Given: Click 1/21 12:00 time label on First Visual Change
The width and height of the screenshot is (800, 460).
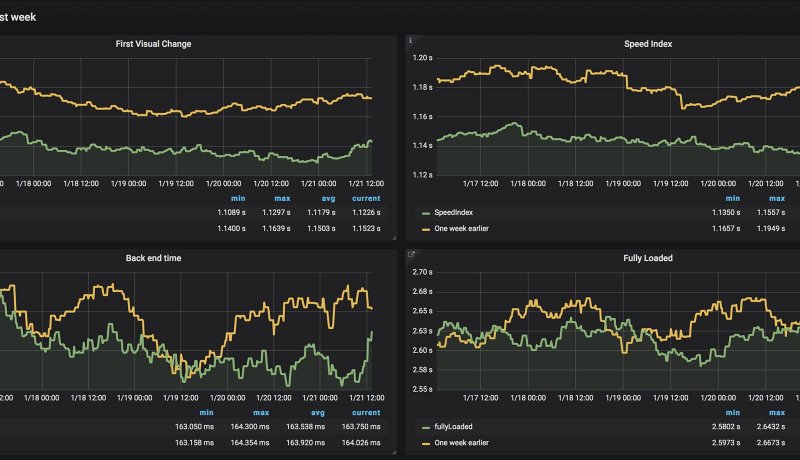Looking at the screenshot, I should (x=366, y=184).
